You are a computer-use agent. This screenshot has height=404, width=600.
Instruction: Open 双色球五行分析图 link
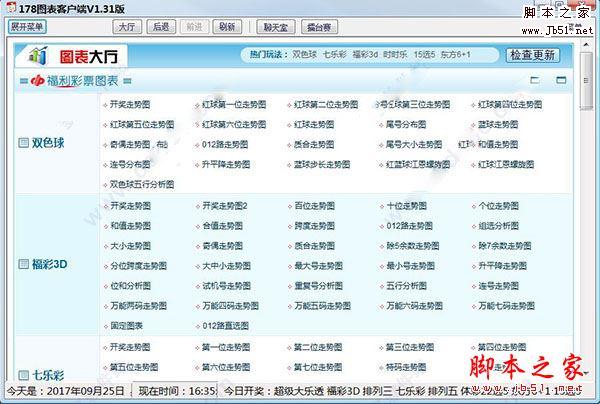point(142,184)
